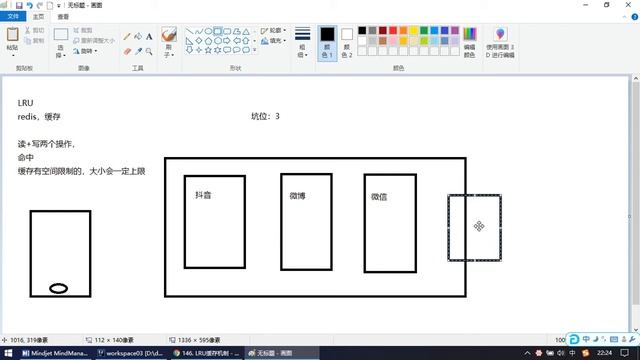640x360 pixels.
Task: Click the Crop button in image group
Action: pyautogui.click(x=83, y=30)
